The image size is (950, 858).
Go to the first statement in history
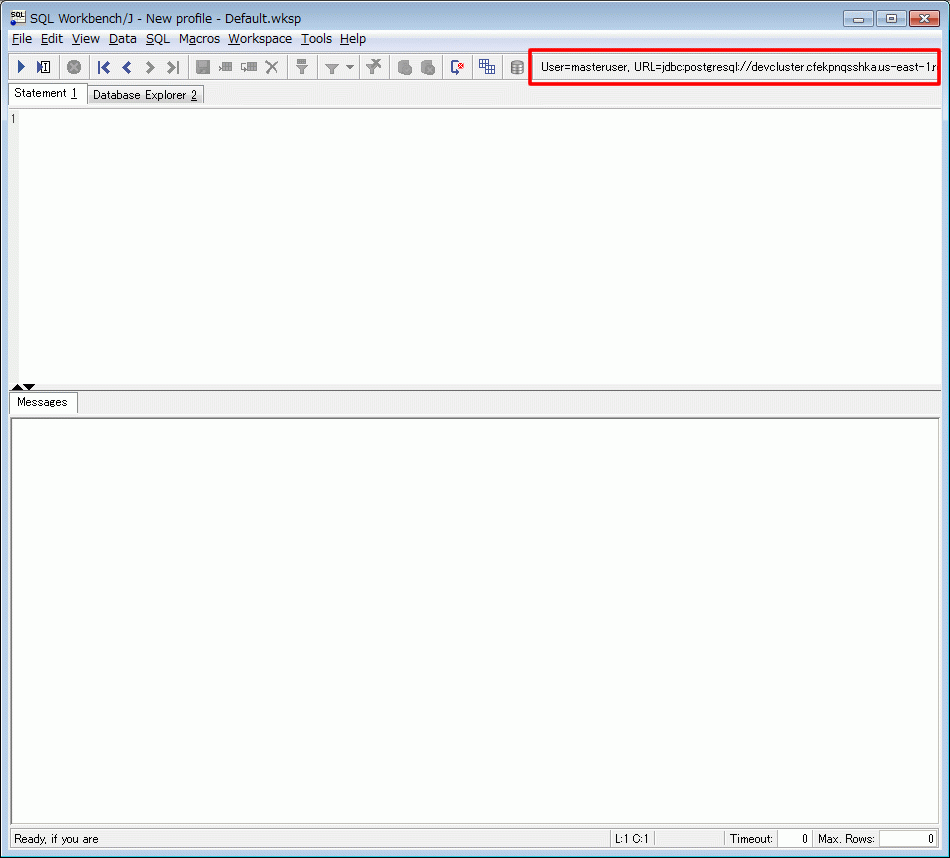pyautogui.click(x=104, y=67)
